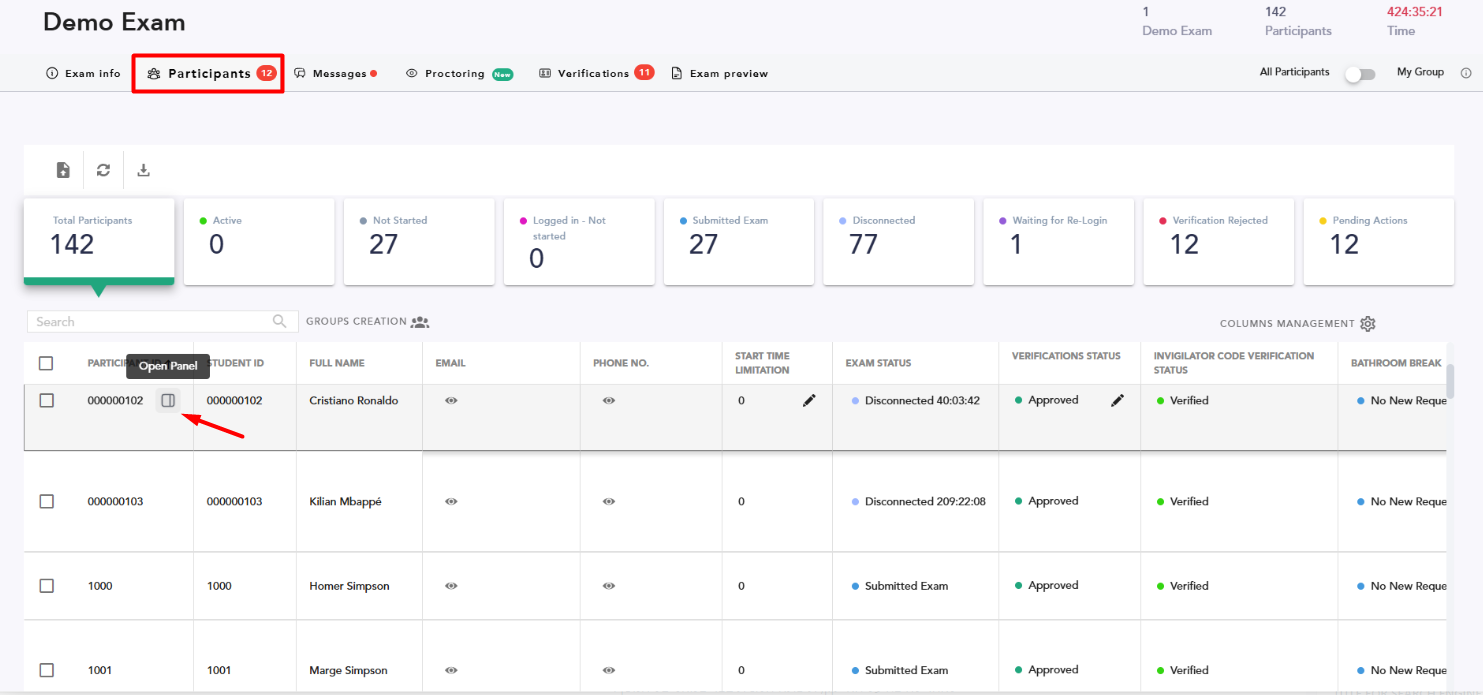The height and width of the screenshot is (695, 1483).
Task: Filter by Pending Actions card
Action: pyautogui.click(x=1379, y=241)
